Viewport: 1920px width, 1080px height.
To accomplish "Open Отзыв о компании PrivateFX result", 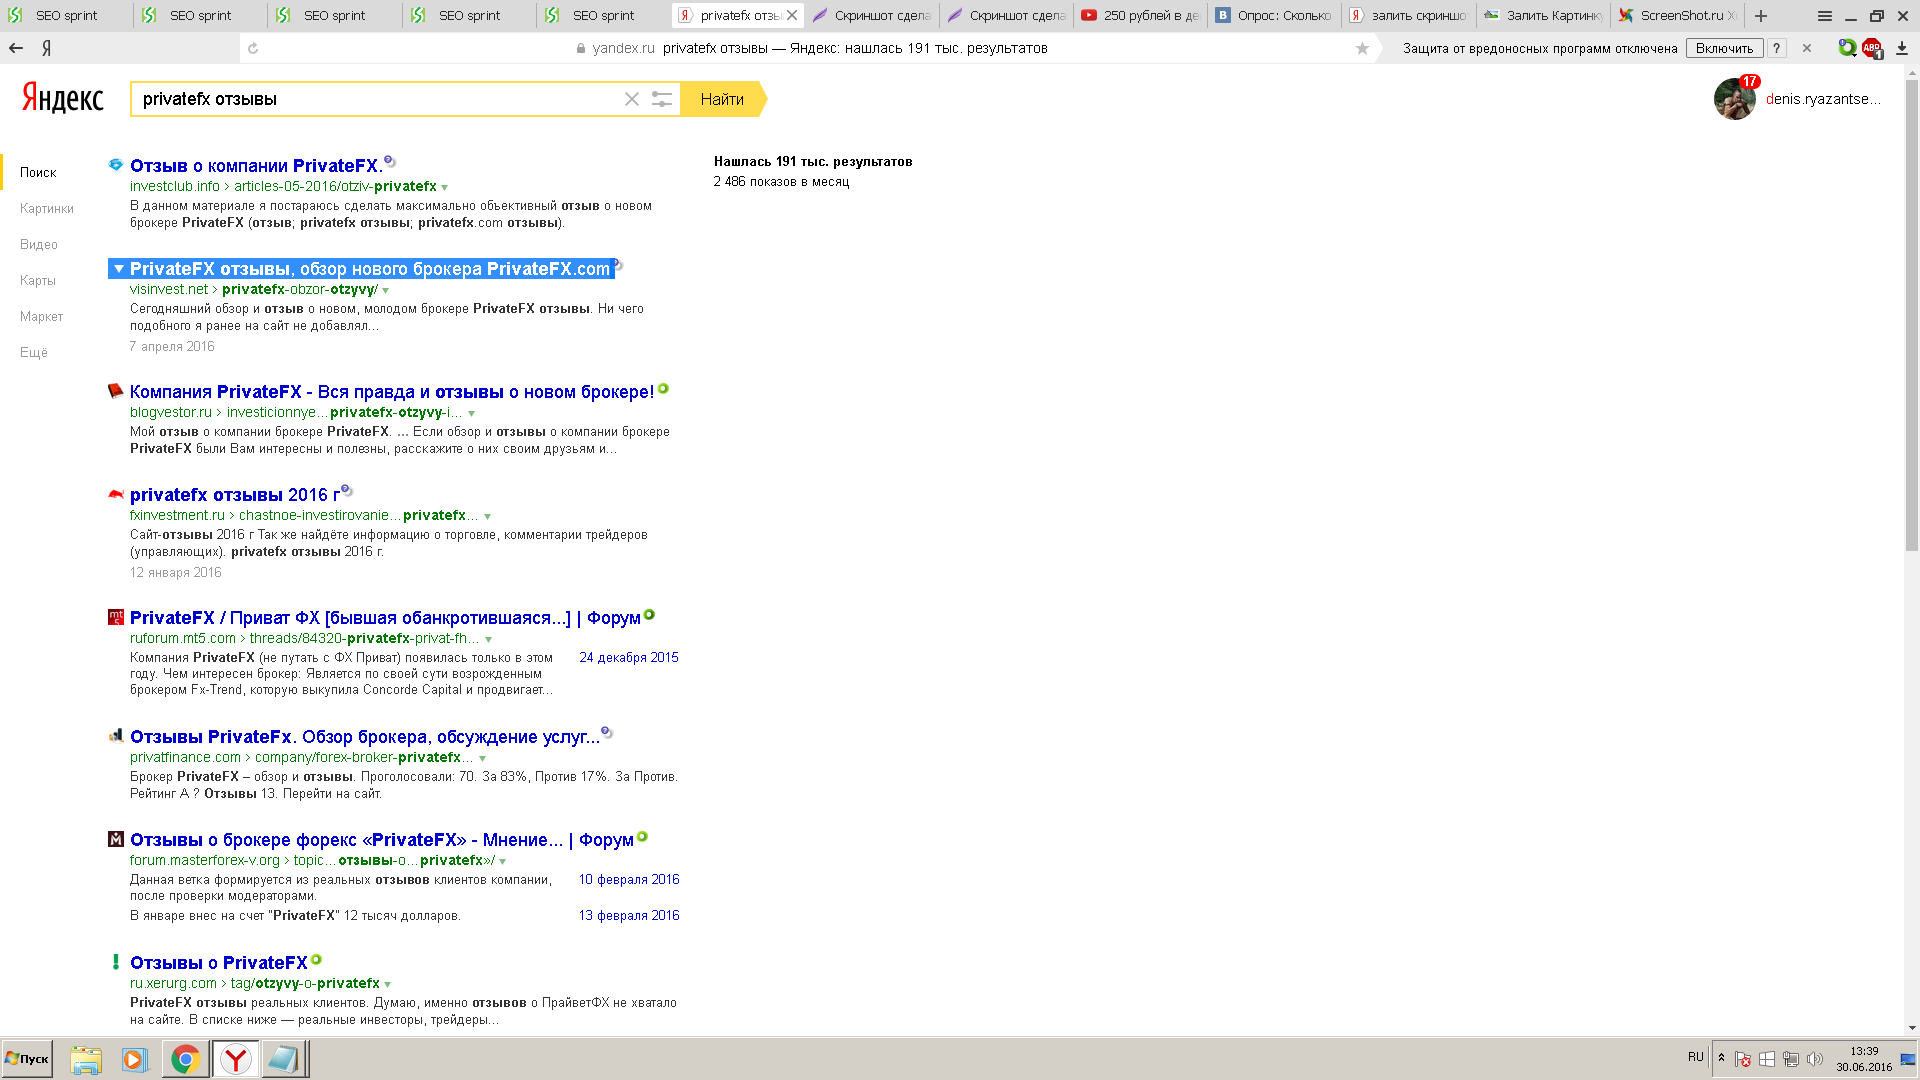I will click(254, 166).
